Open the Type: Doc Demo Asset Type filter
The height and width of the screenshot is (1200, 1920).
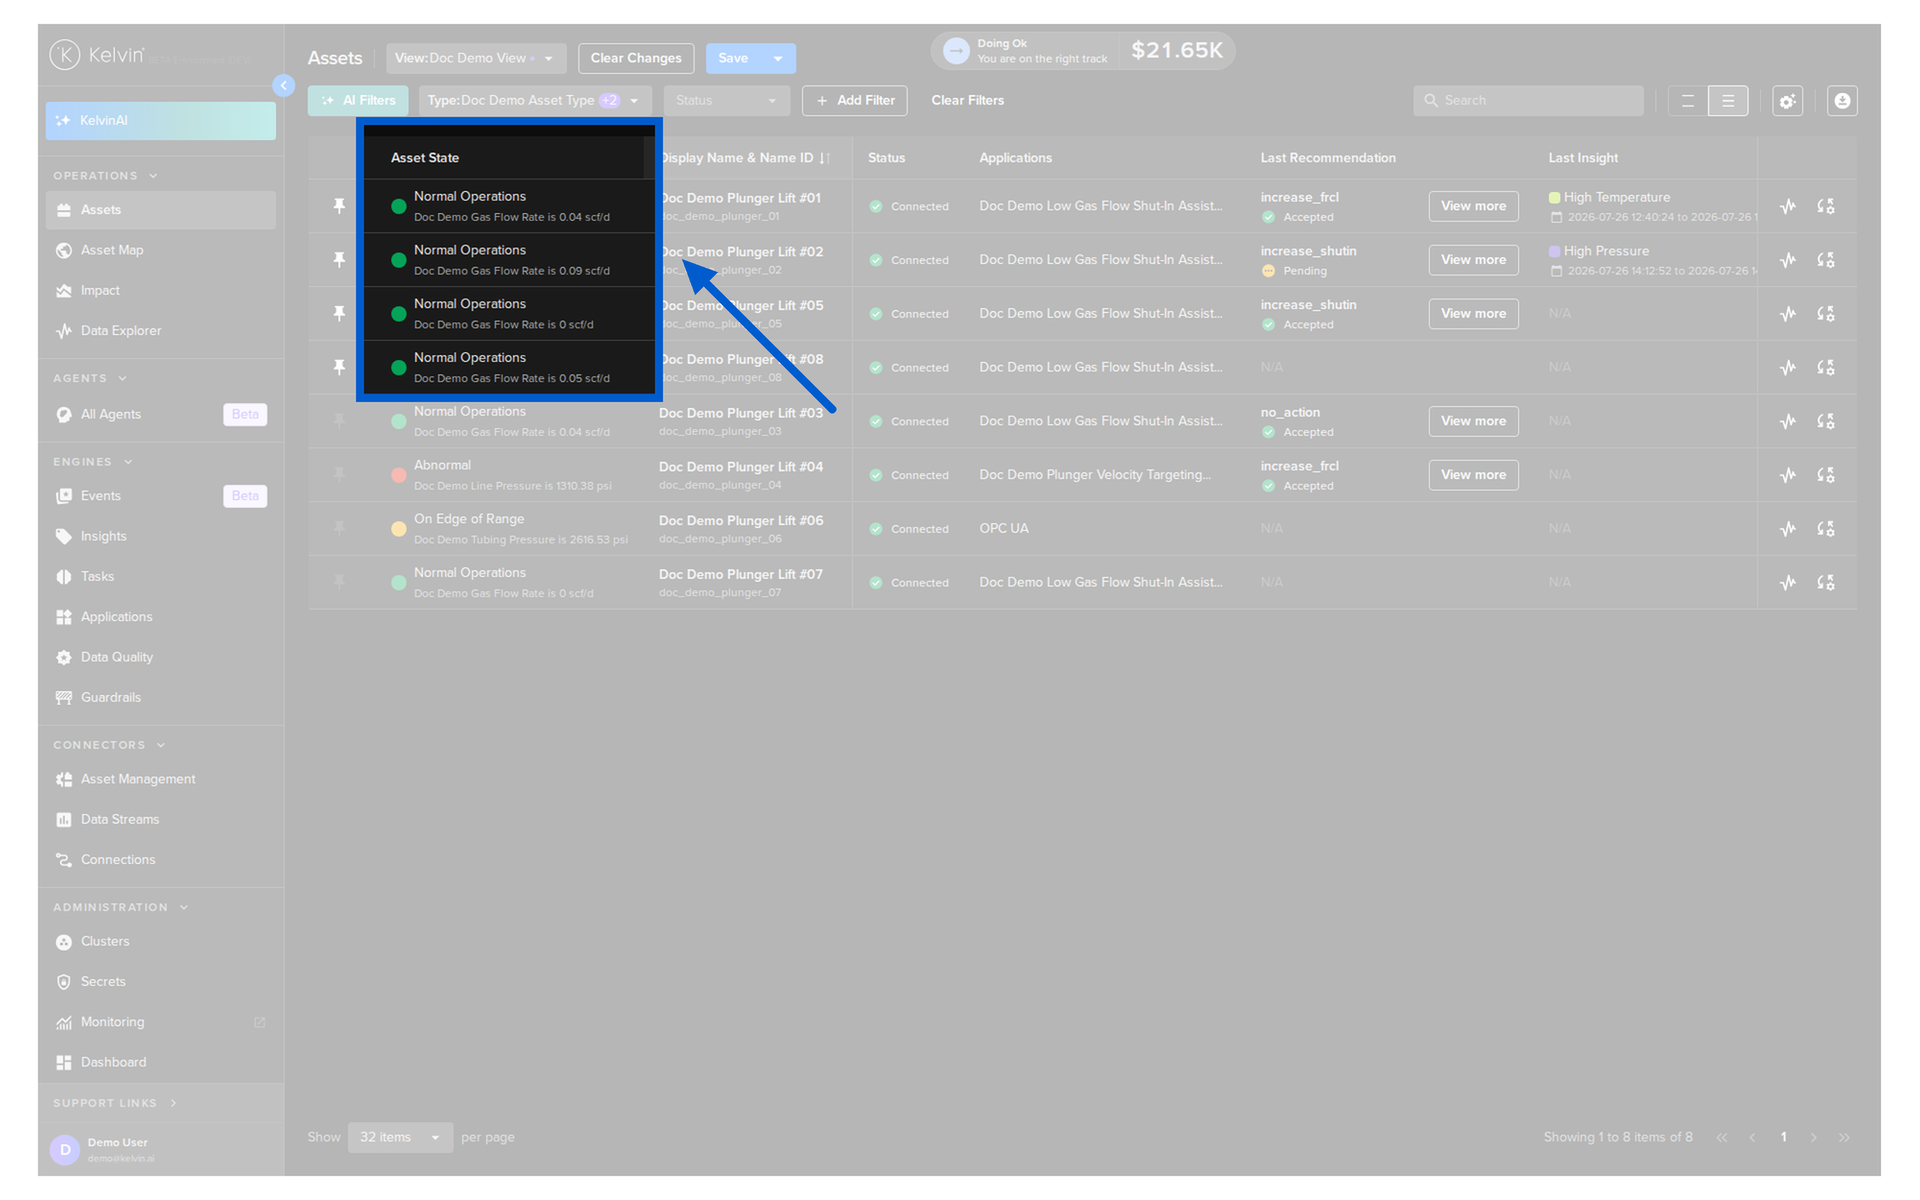coord(535,100)
